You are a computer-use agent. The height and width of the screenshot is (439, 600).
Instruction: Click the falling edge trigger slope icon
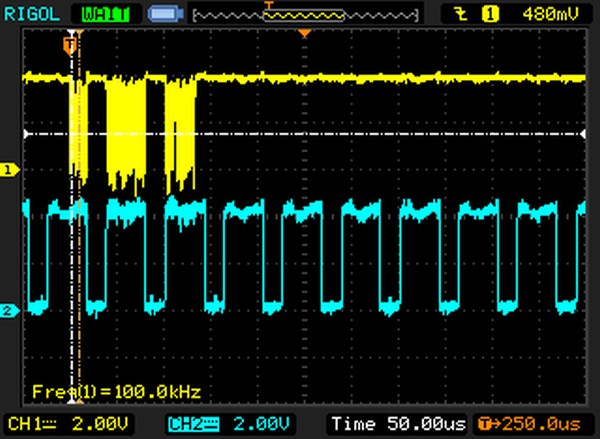[x=463, y=14]
